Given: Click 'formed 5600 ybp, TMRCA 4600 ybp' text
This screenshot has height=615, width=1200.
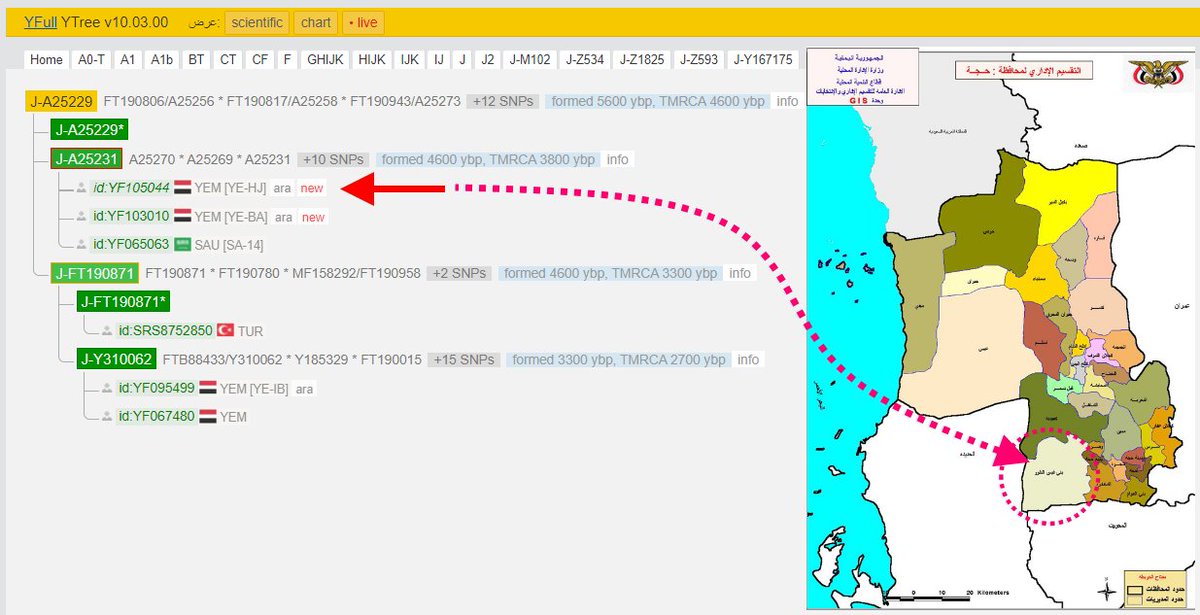Looking at the screenshot, I should 657,101.
